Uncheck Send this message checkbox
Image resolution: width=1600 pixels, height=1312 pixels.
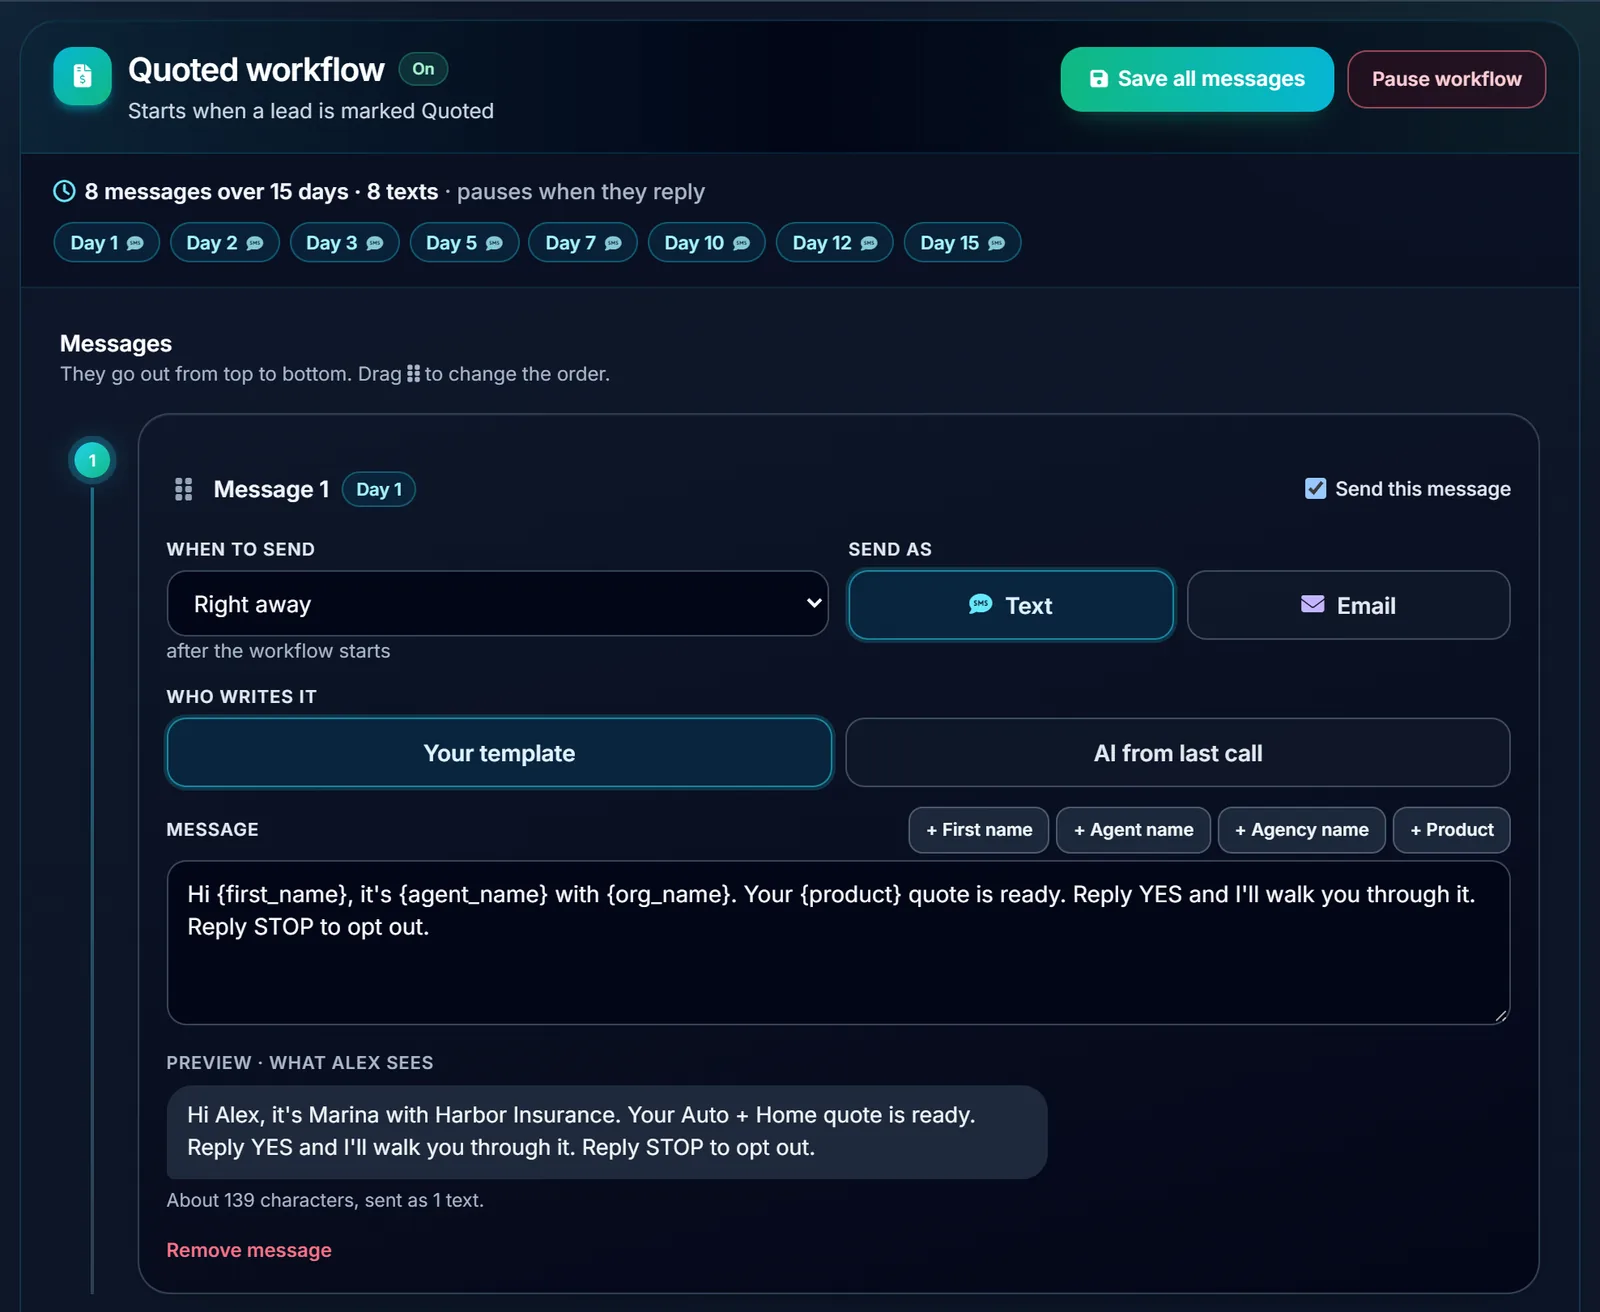coord(1316,488)
